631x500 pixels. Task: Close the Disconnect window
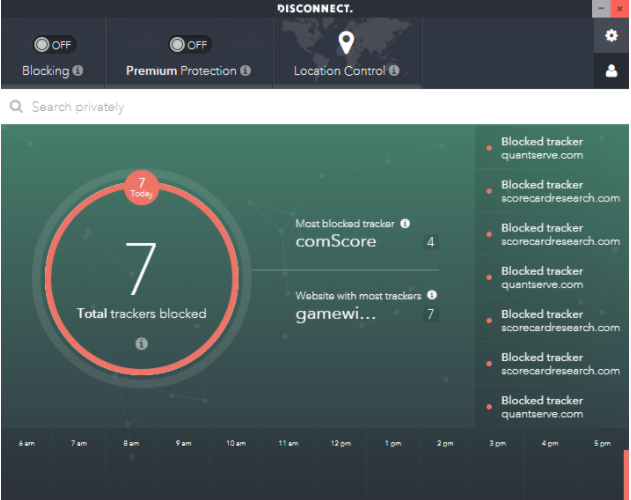pyautogui.click(x=620, y=8)
